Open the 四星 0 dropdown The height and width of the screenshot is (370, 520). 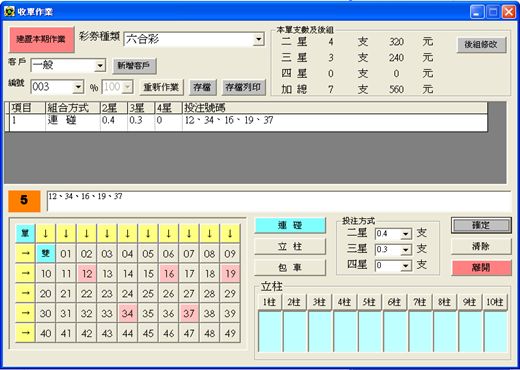(406, 266)
